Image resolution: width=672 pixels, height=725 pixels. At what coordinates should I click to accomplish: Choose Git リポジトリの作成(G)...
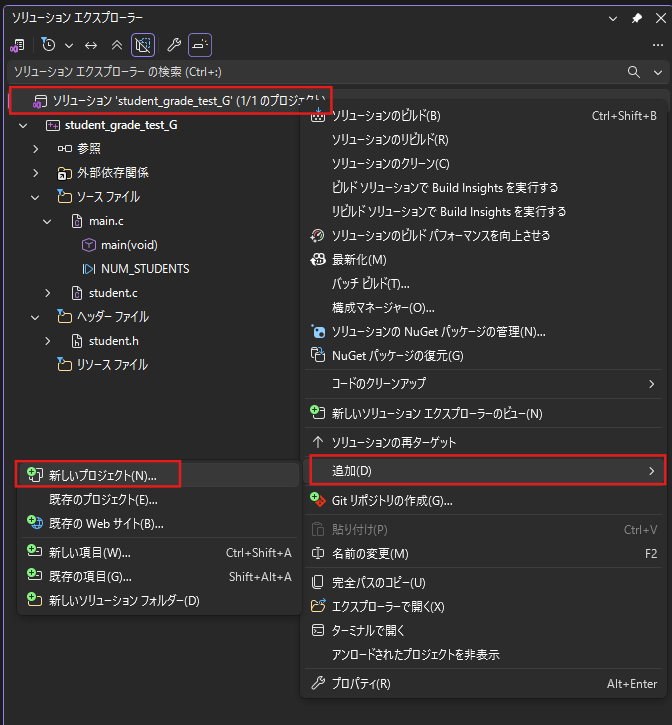point(484,501)
